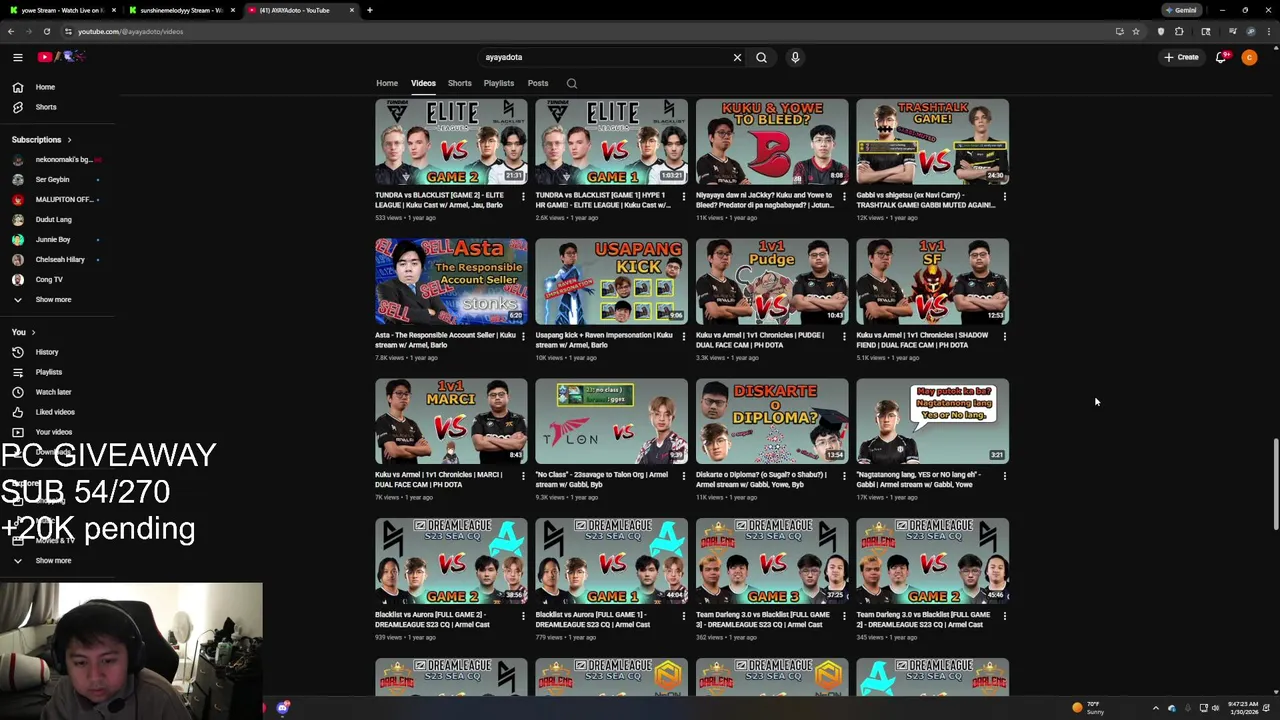Reload the page
The width and height of the screenshot is (1280, 720).
[x=46, y=31]
